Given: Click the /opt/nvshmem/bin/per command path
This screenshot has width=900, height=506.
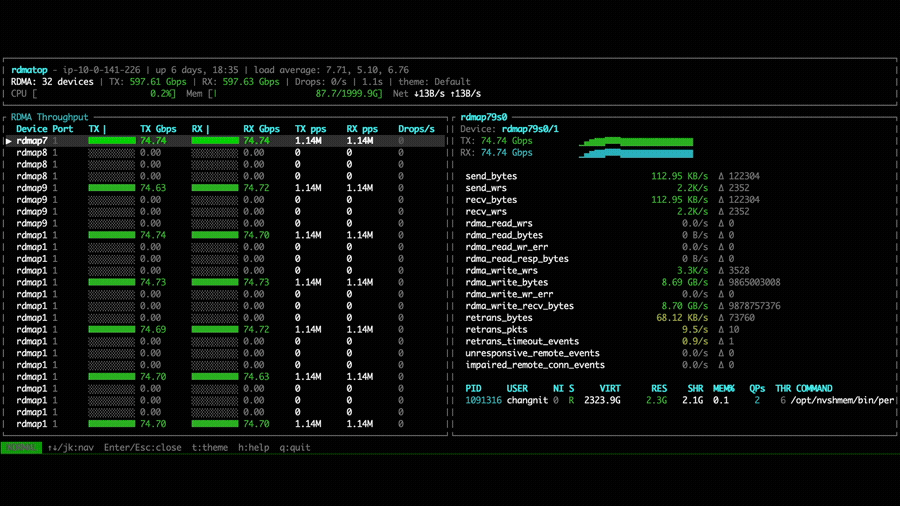Looking at the screenshot, I should [x=843, y=400].
